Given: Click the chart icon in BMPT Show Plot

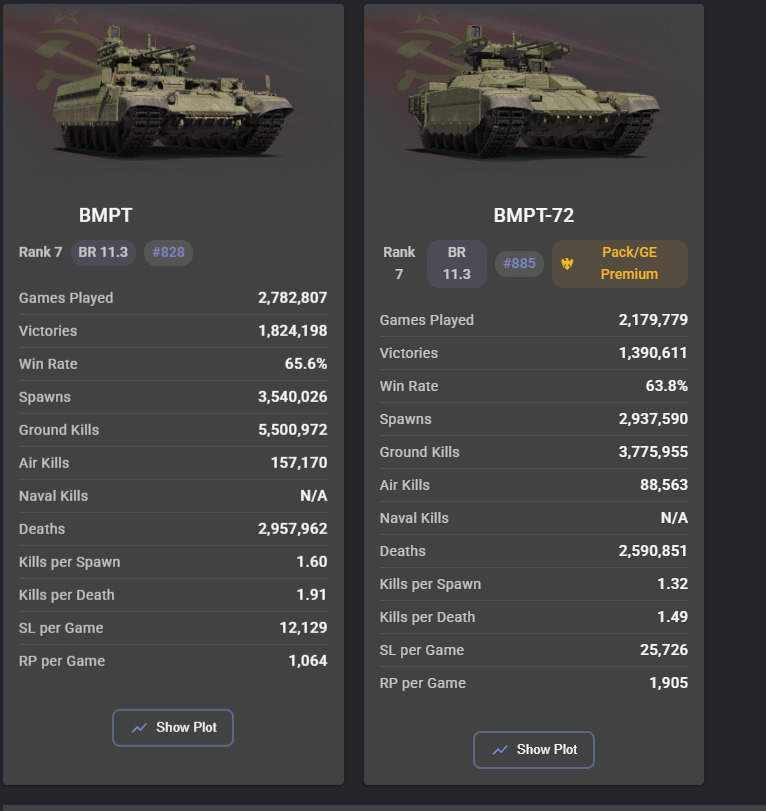Looking at the screenshot, I should [140, 728].
